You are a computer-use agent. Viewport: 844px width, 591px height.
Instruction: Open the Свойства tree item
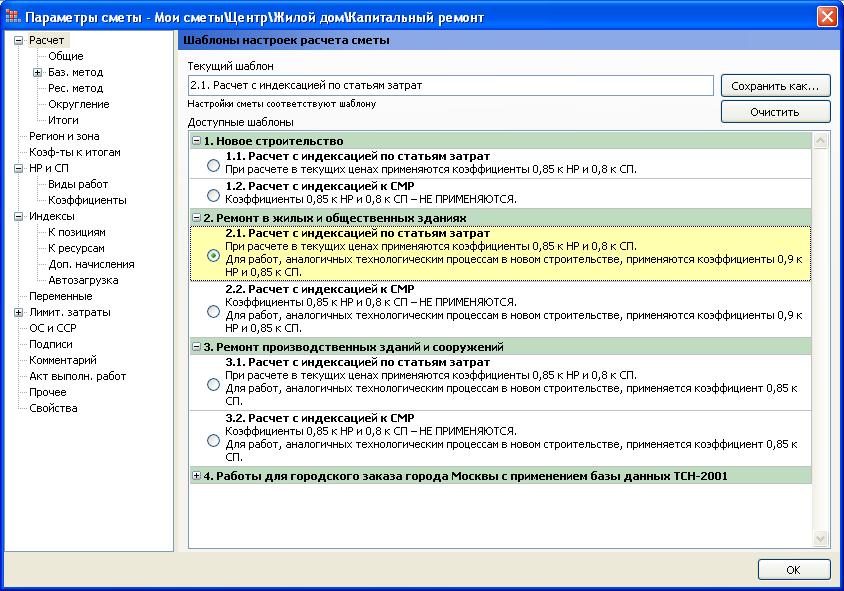[53, 408]
